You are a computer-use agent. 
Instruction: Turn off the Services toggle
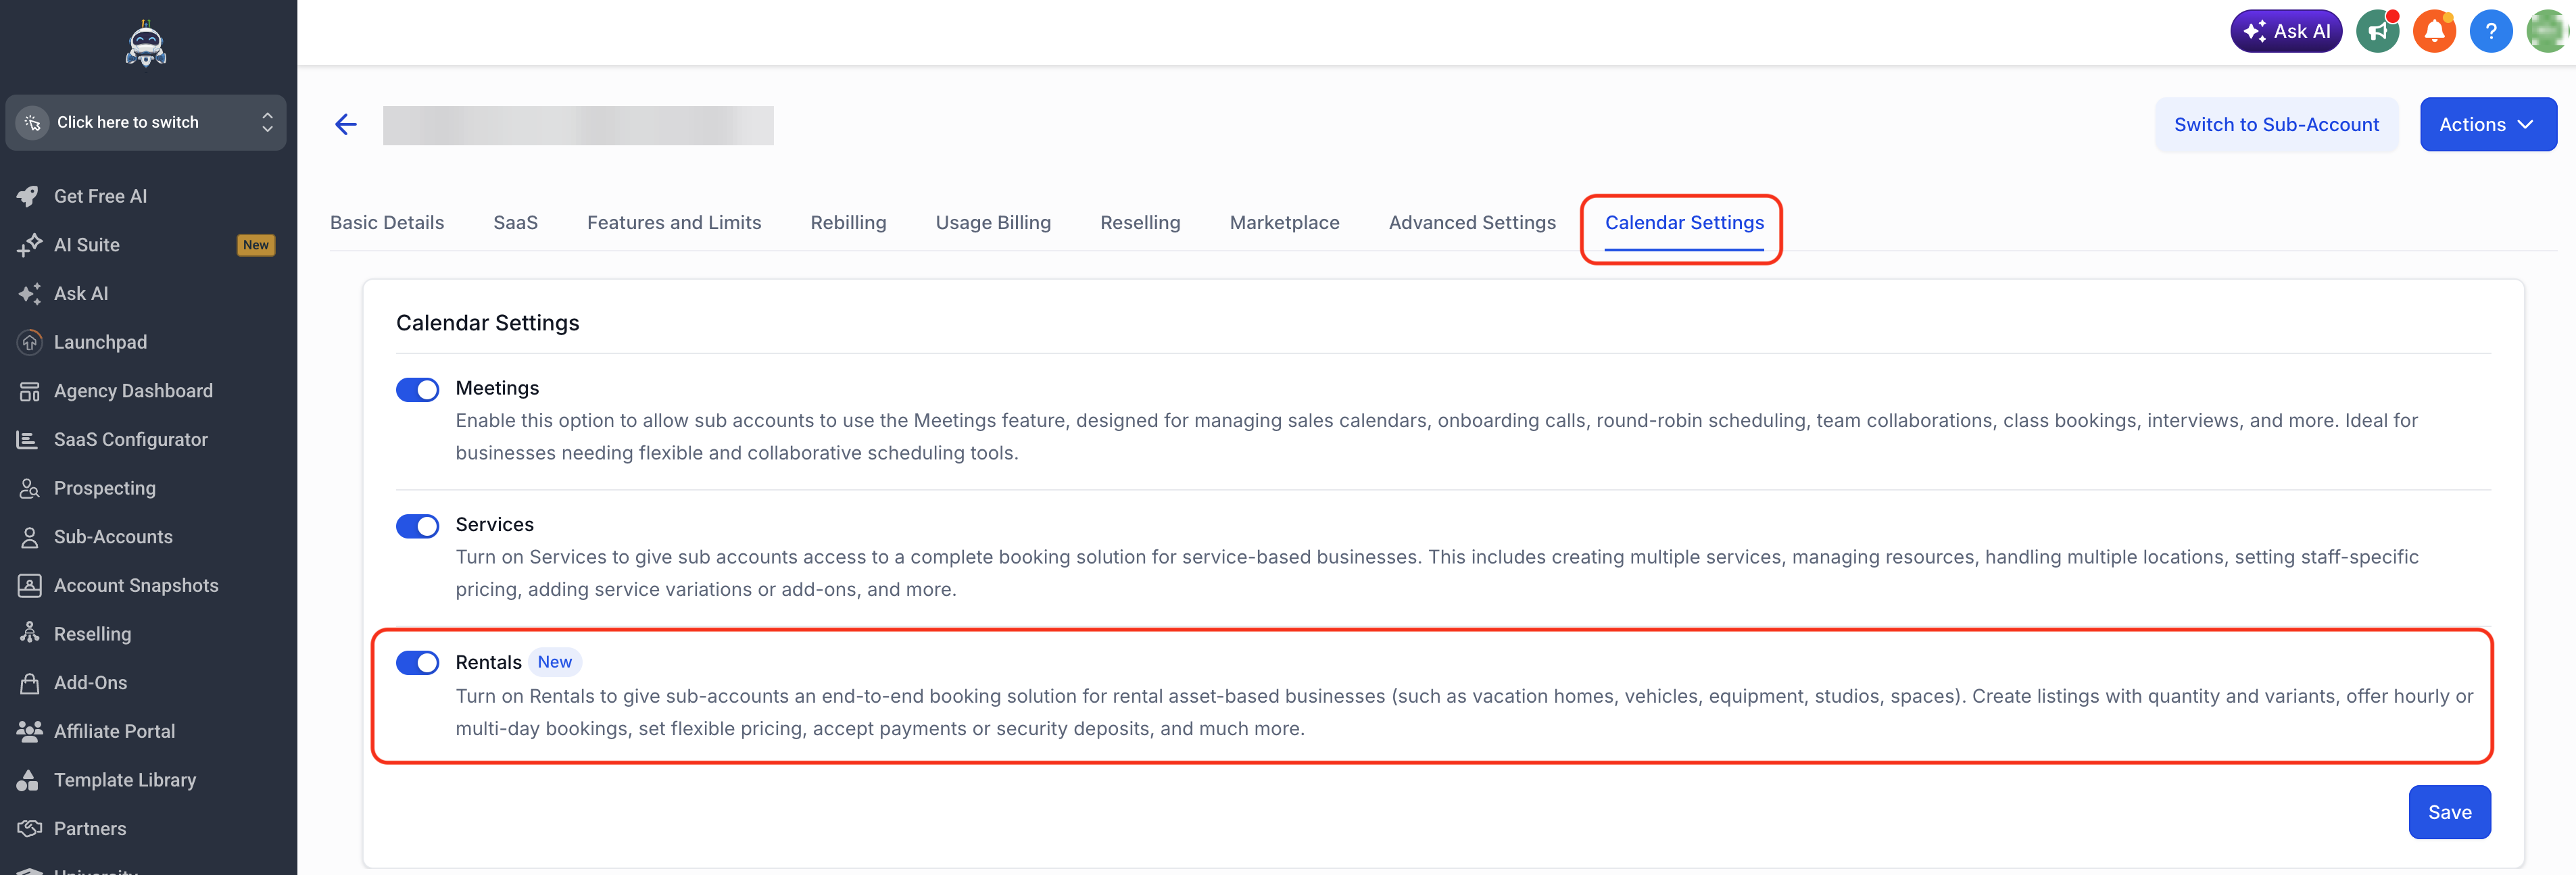pos(418,526)
